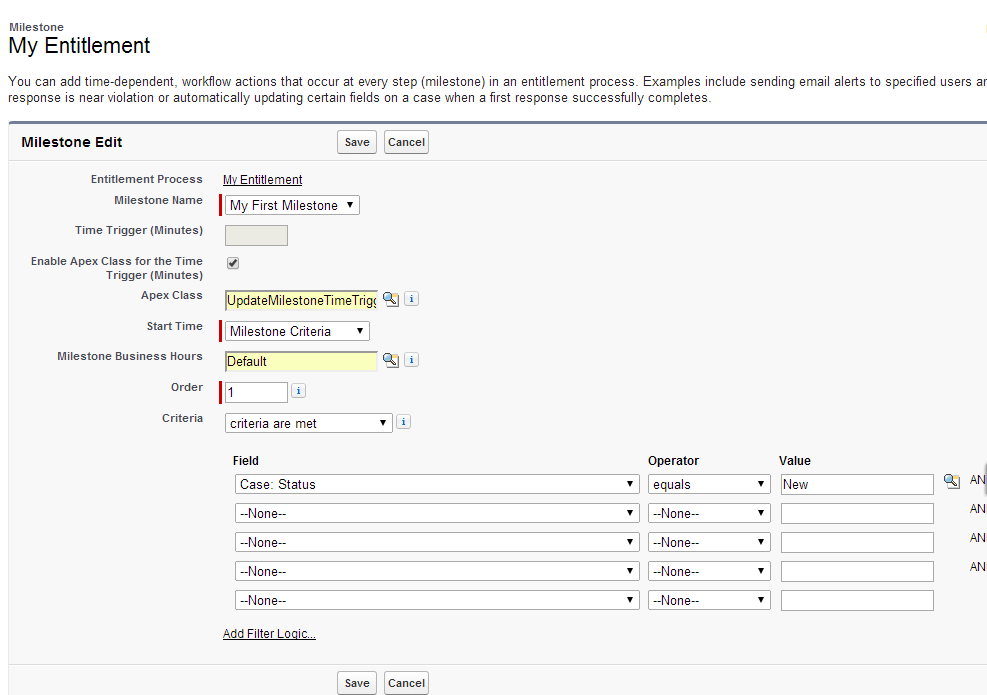
Task: Show the Apex Class info icon tooltip
Action: point(411,299)
